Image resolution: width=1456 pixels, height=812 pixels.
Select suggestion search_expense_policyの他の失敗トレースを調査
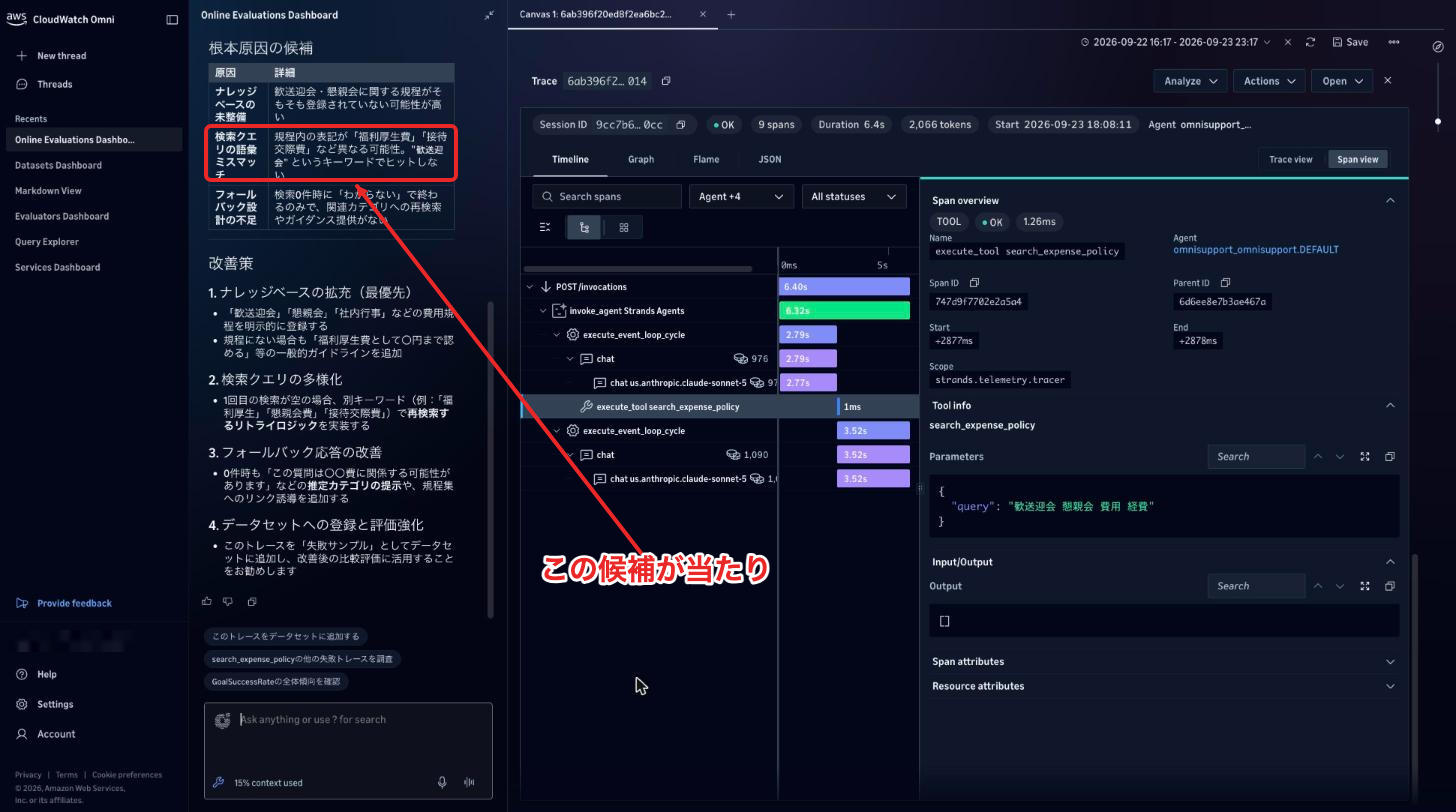302,659
